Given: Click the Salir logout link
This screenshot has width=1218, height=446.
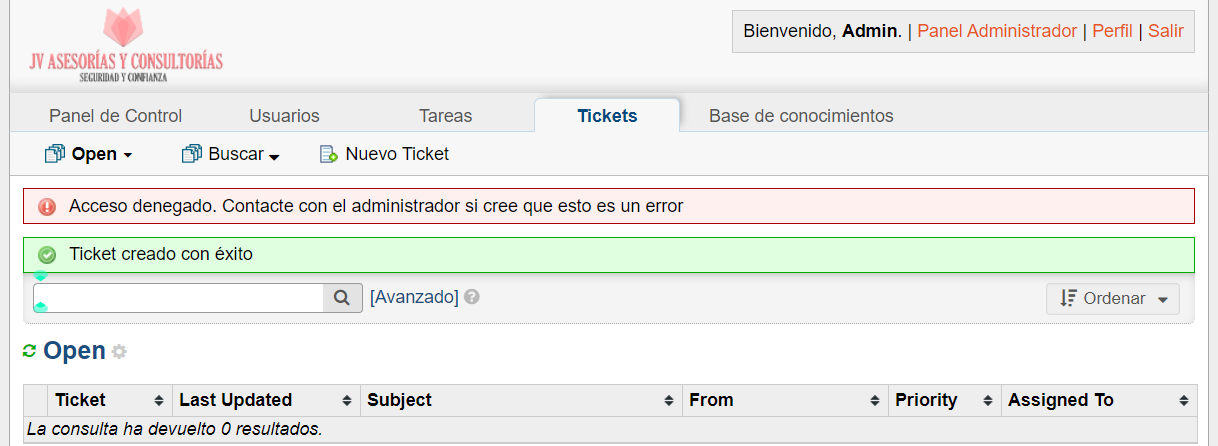Looking at the screenshot, I should (x=1165, y=31).
